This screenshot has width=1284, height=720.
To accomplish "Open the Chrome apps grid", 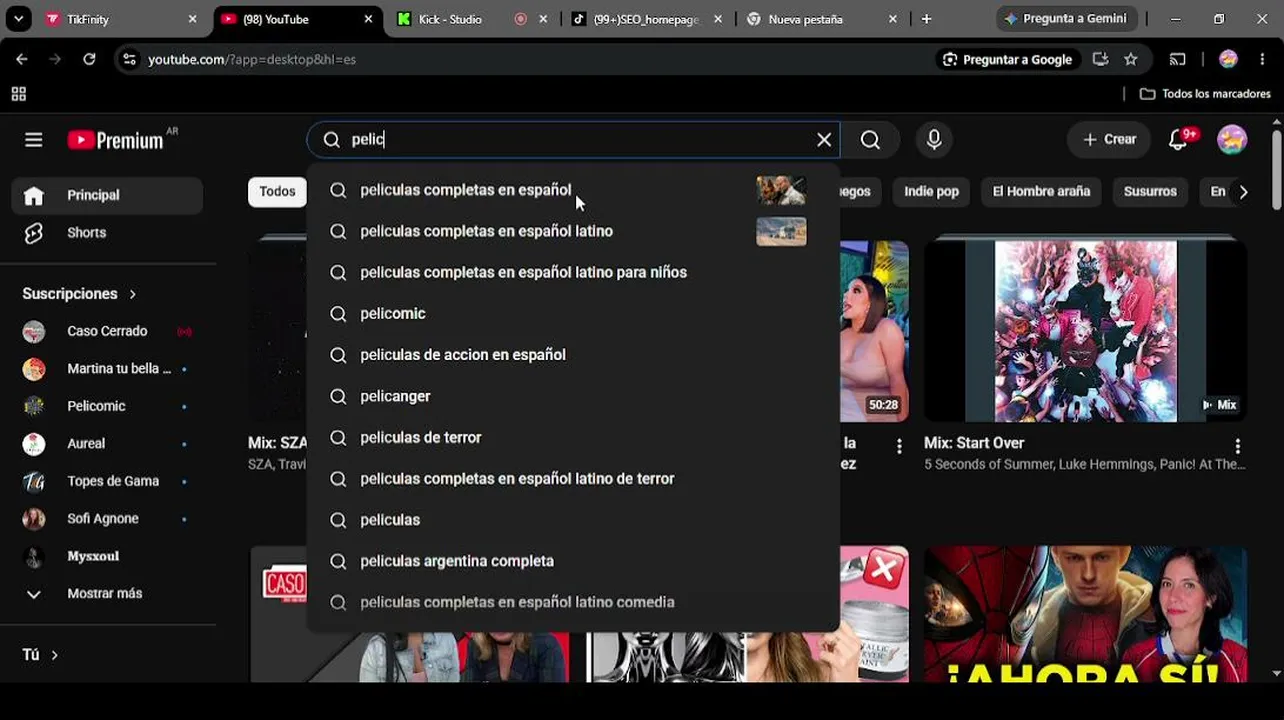I will pyautogui.click(x=18, y=94).
